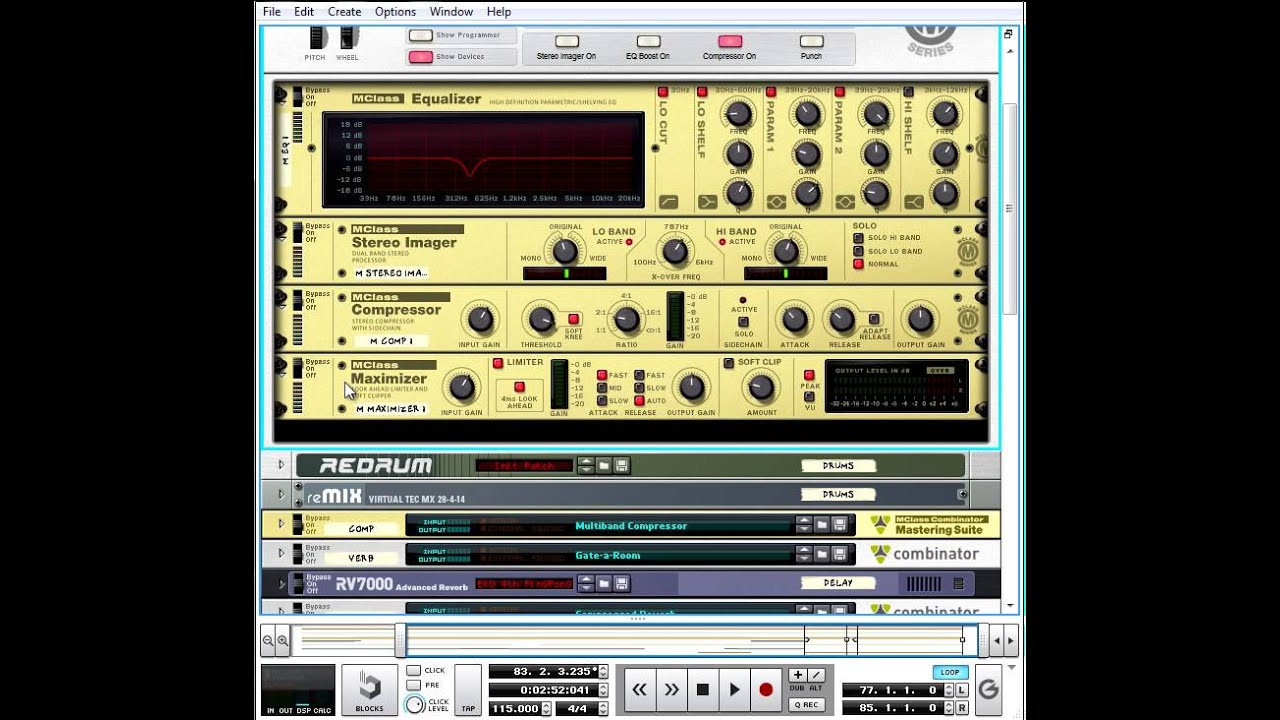This screenshot has height=720, width=1280.
Task: Browse patches on the RV7000 reverb
Action: click(x=604, y=583)
